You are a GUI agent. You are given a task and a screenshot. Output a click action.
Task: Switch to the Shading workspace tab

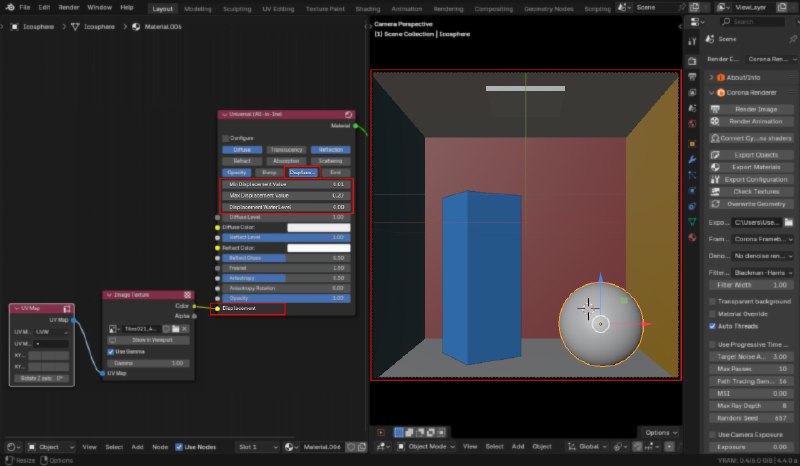[367, 9]
